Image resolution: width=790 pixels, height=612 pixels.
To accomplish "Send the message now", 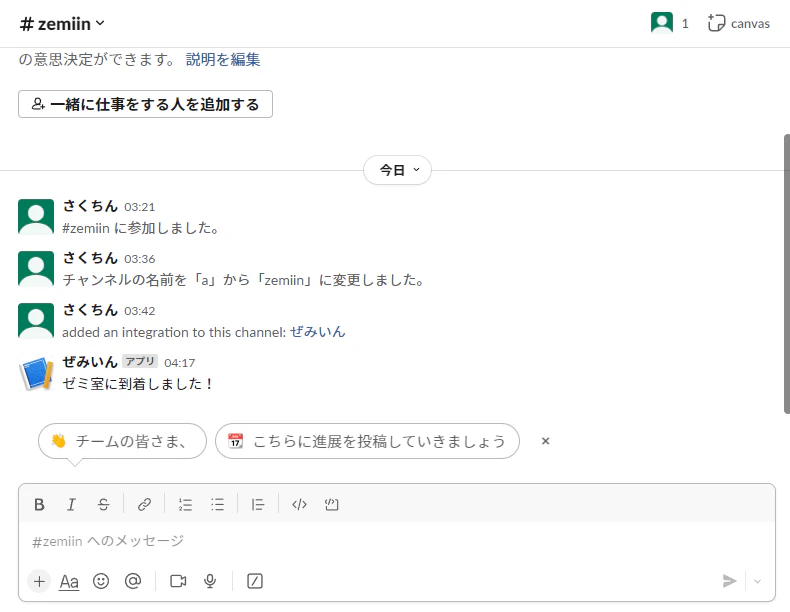I will pos(729,581).
